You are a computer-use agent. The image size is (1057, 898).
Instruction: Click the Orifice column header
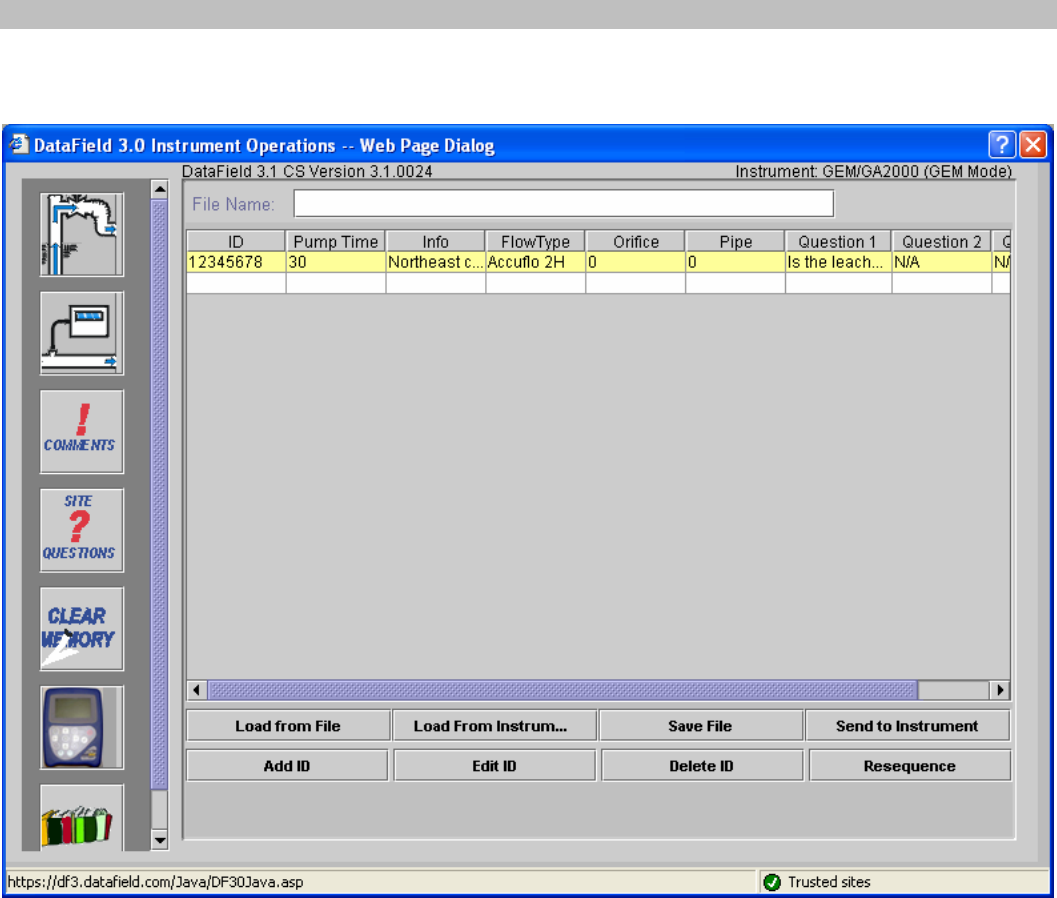[636, 241]
